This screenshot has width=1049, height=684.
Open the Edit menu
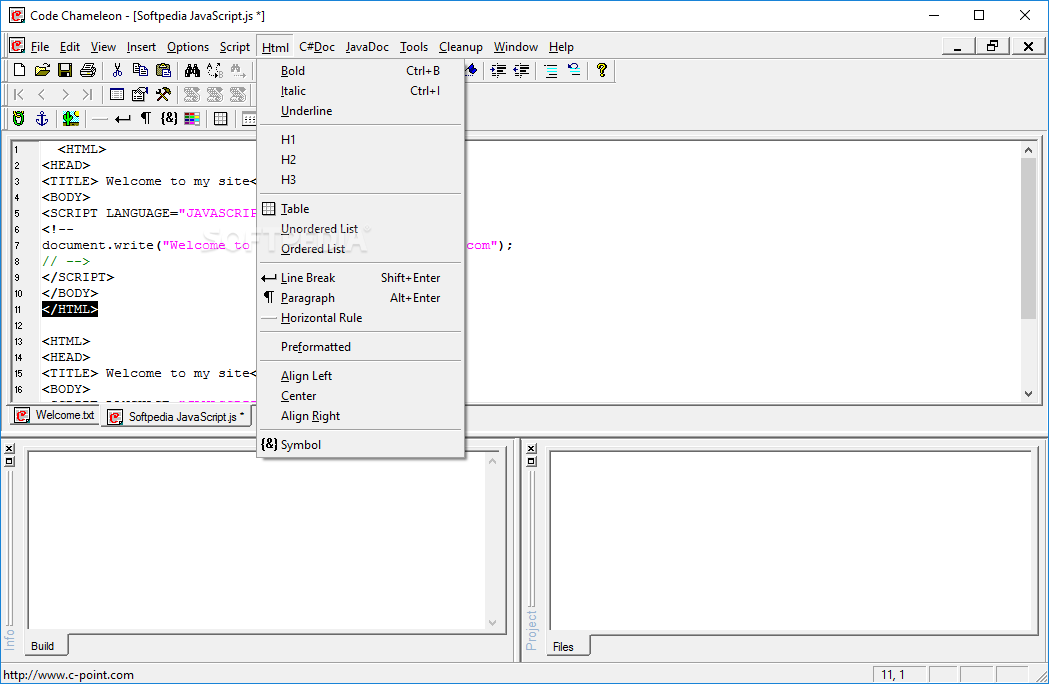70,47
